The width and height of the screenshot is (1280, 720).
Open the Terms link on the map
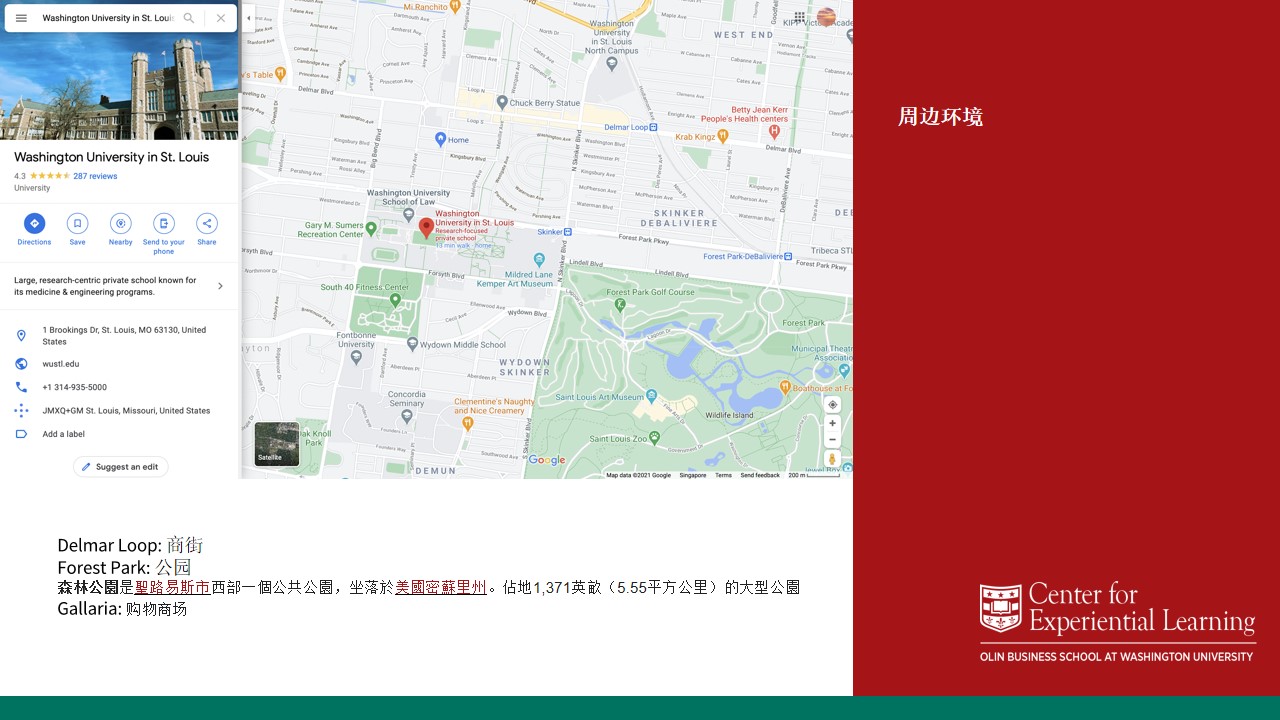[723, 475]
